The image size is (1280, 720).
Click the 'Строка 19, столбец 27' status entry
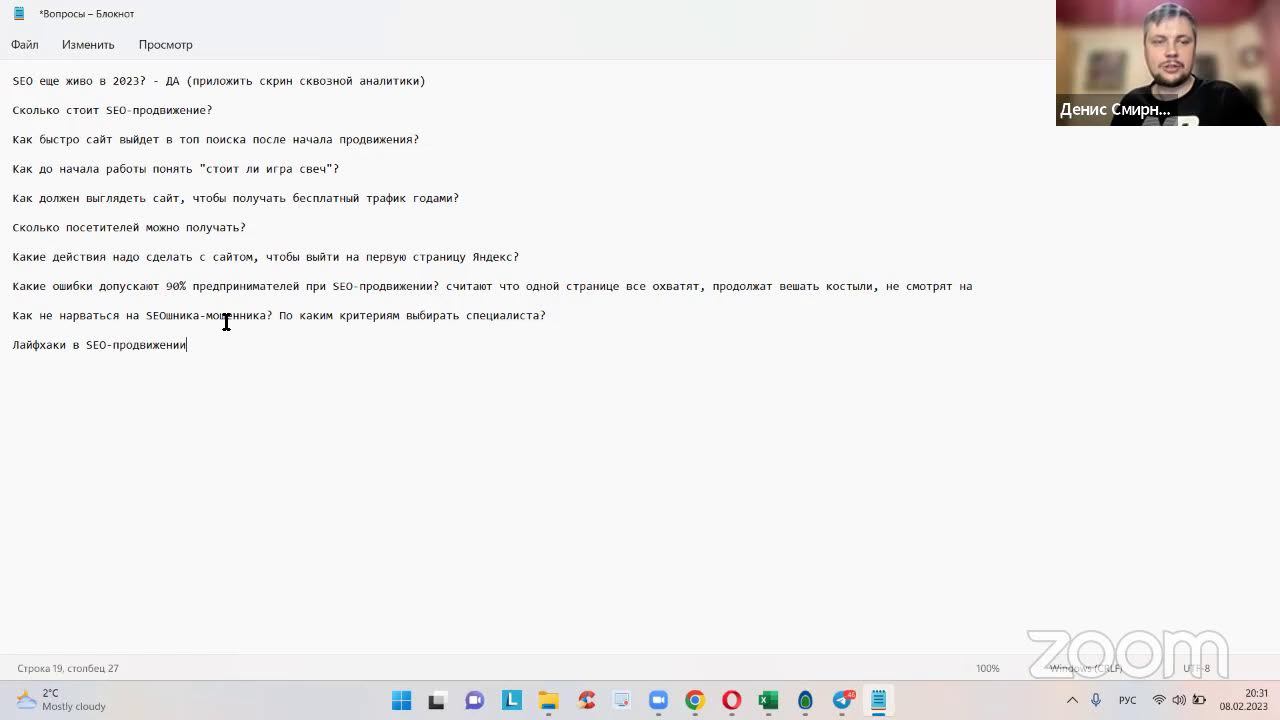(68, 668)
